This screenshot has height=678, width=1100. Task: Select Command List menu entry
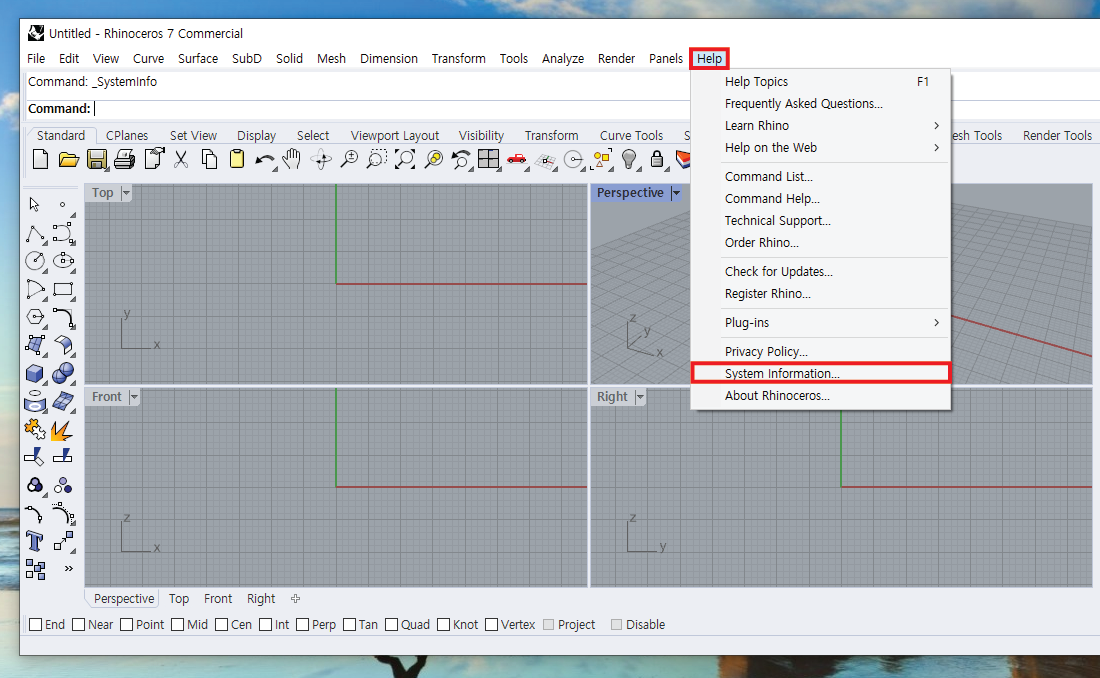pyautogui.click(x=821, y=177)
